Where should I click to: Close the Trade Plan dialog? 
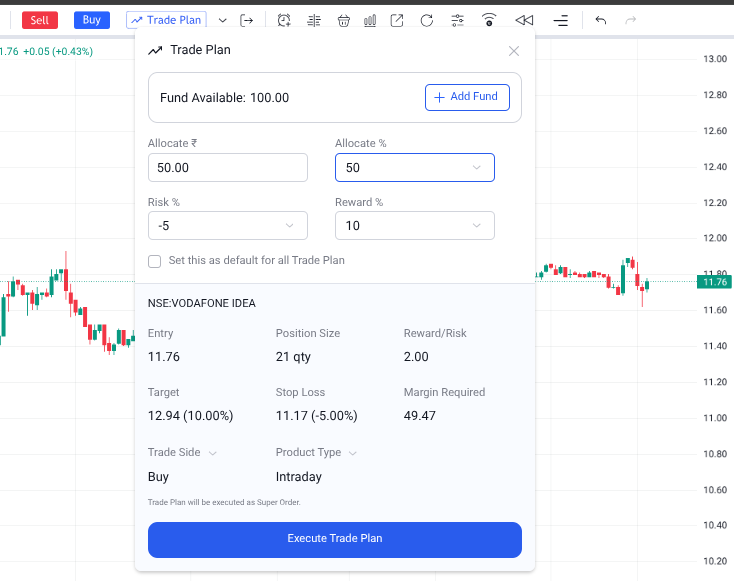click(x=514, y=51)
